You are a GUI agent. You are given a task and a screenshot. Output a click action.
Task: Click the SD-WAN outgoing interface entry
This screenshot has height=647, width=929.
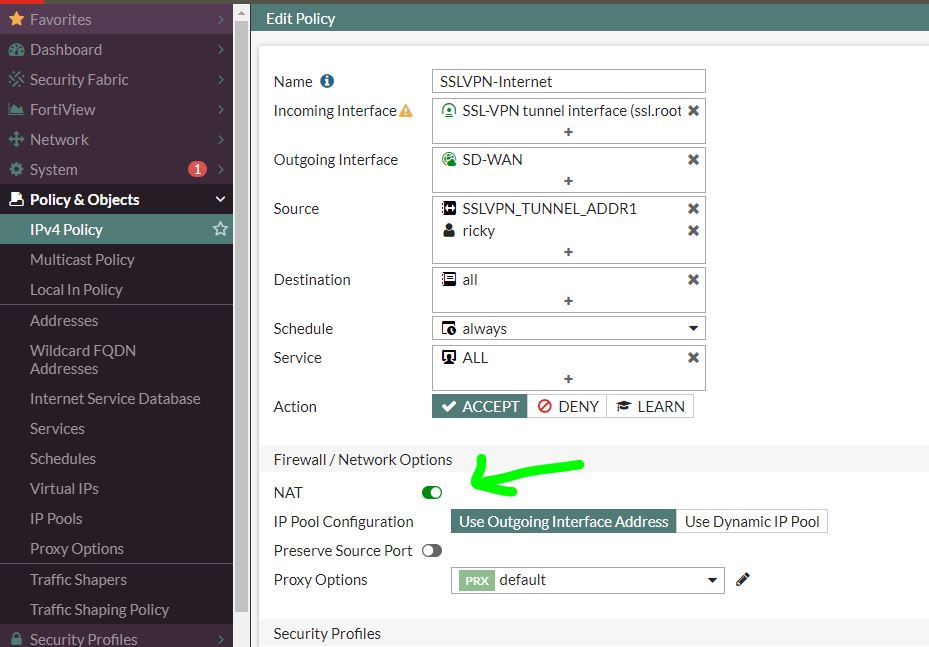click(x=482, y=159)
